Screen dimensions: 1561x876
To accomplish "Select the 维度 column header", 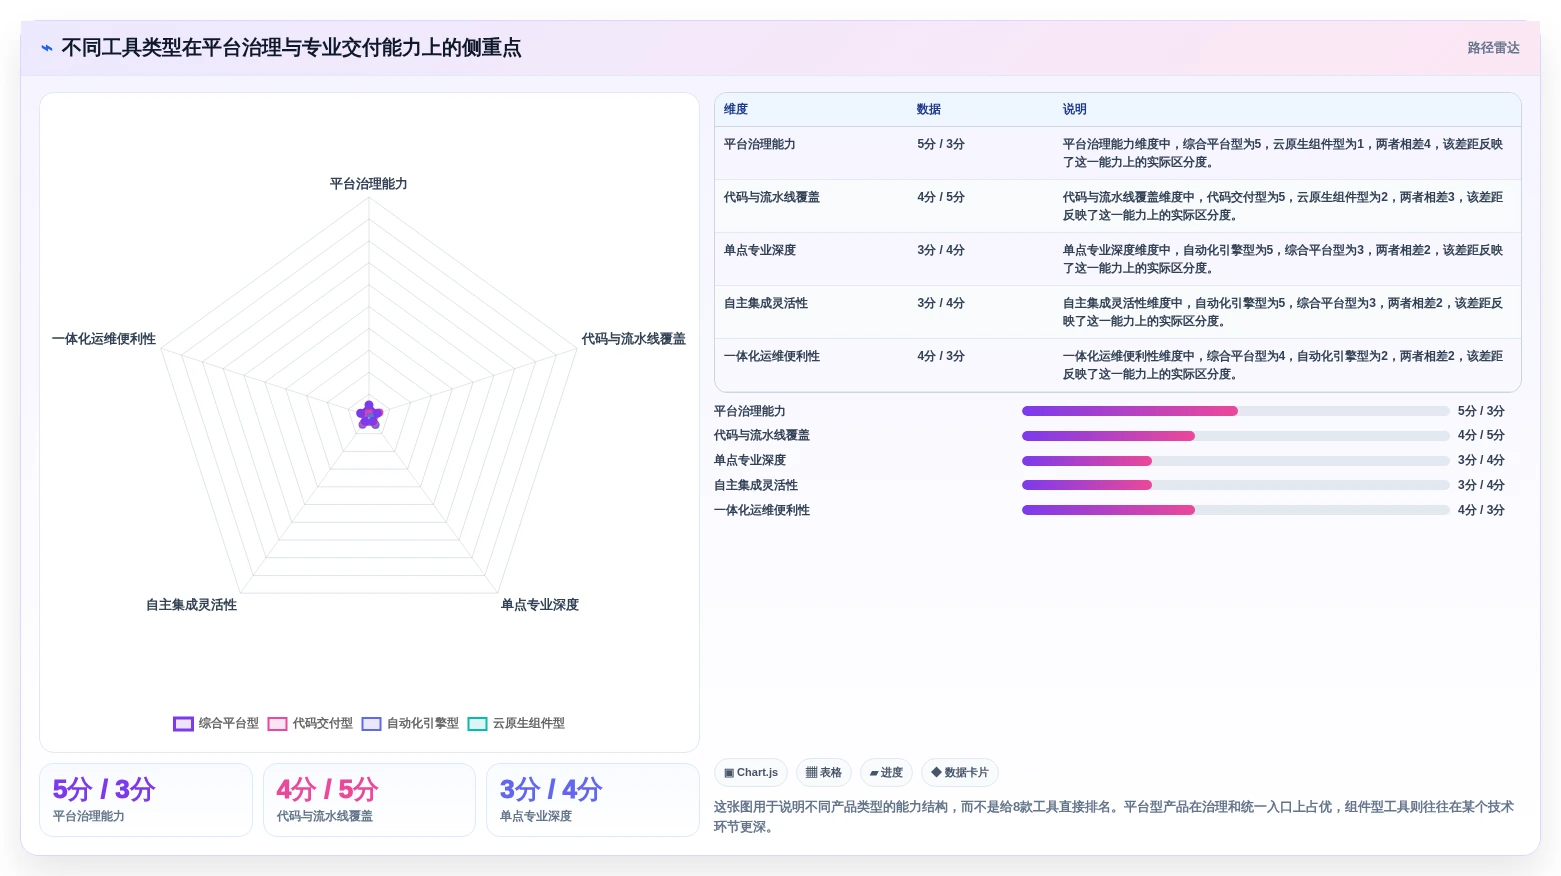I will pyautogui.click(x=736, y=110).
